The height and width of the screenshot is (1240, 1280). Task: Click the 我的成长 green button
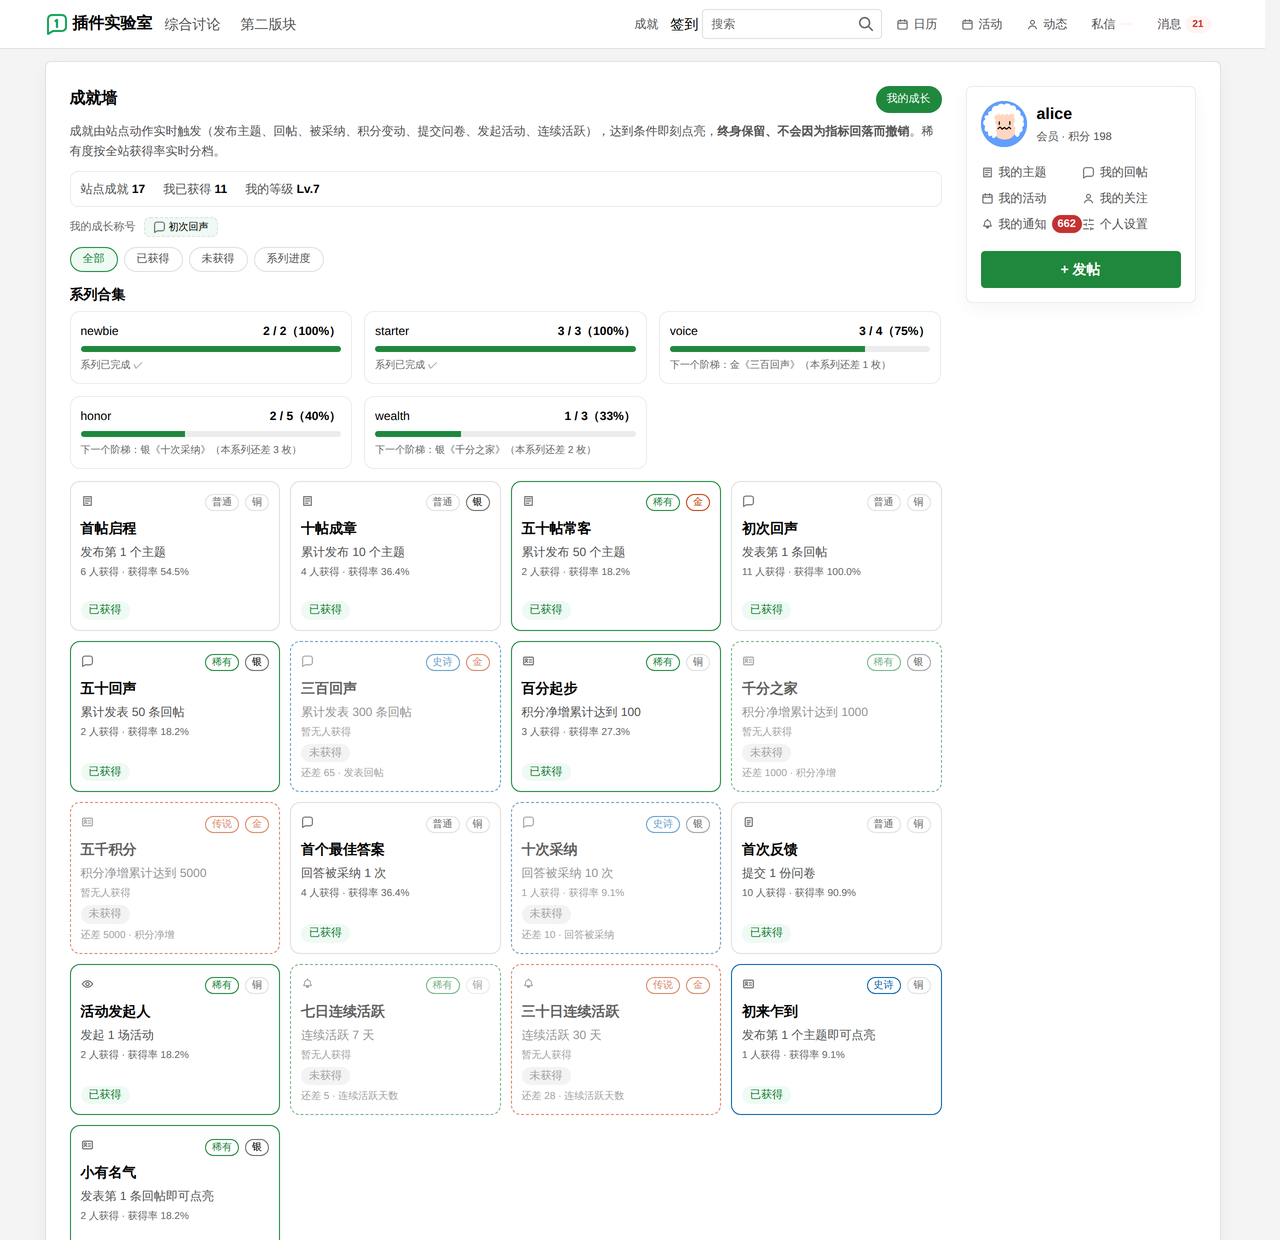908,99
